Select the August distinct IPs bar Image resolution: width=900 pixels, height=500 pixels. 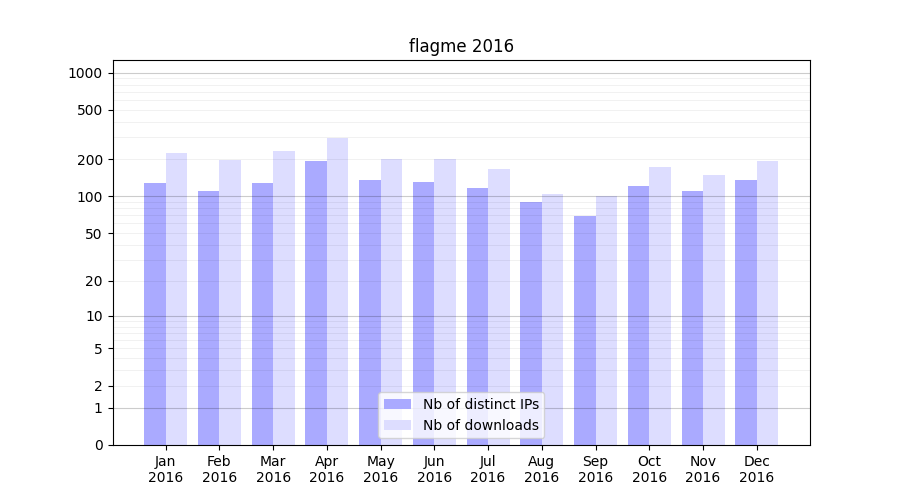(x=531, y=322)
